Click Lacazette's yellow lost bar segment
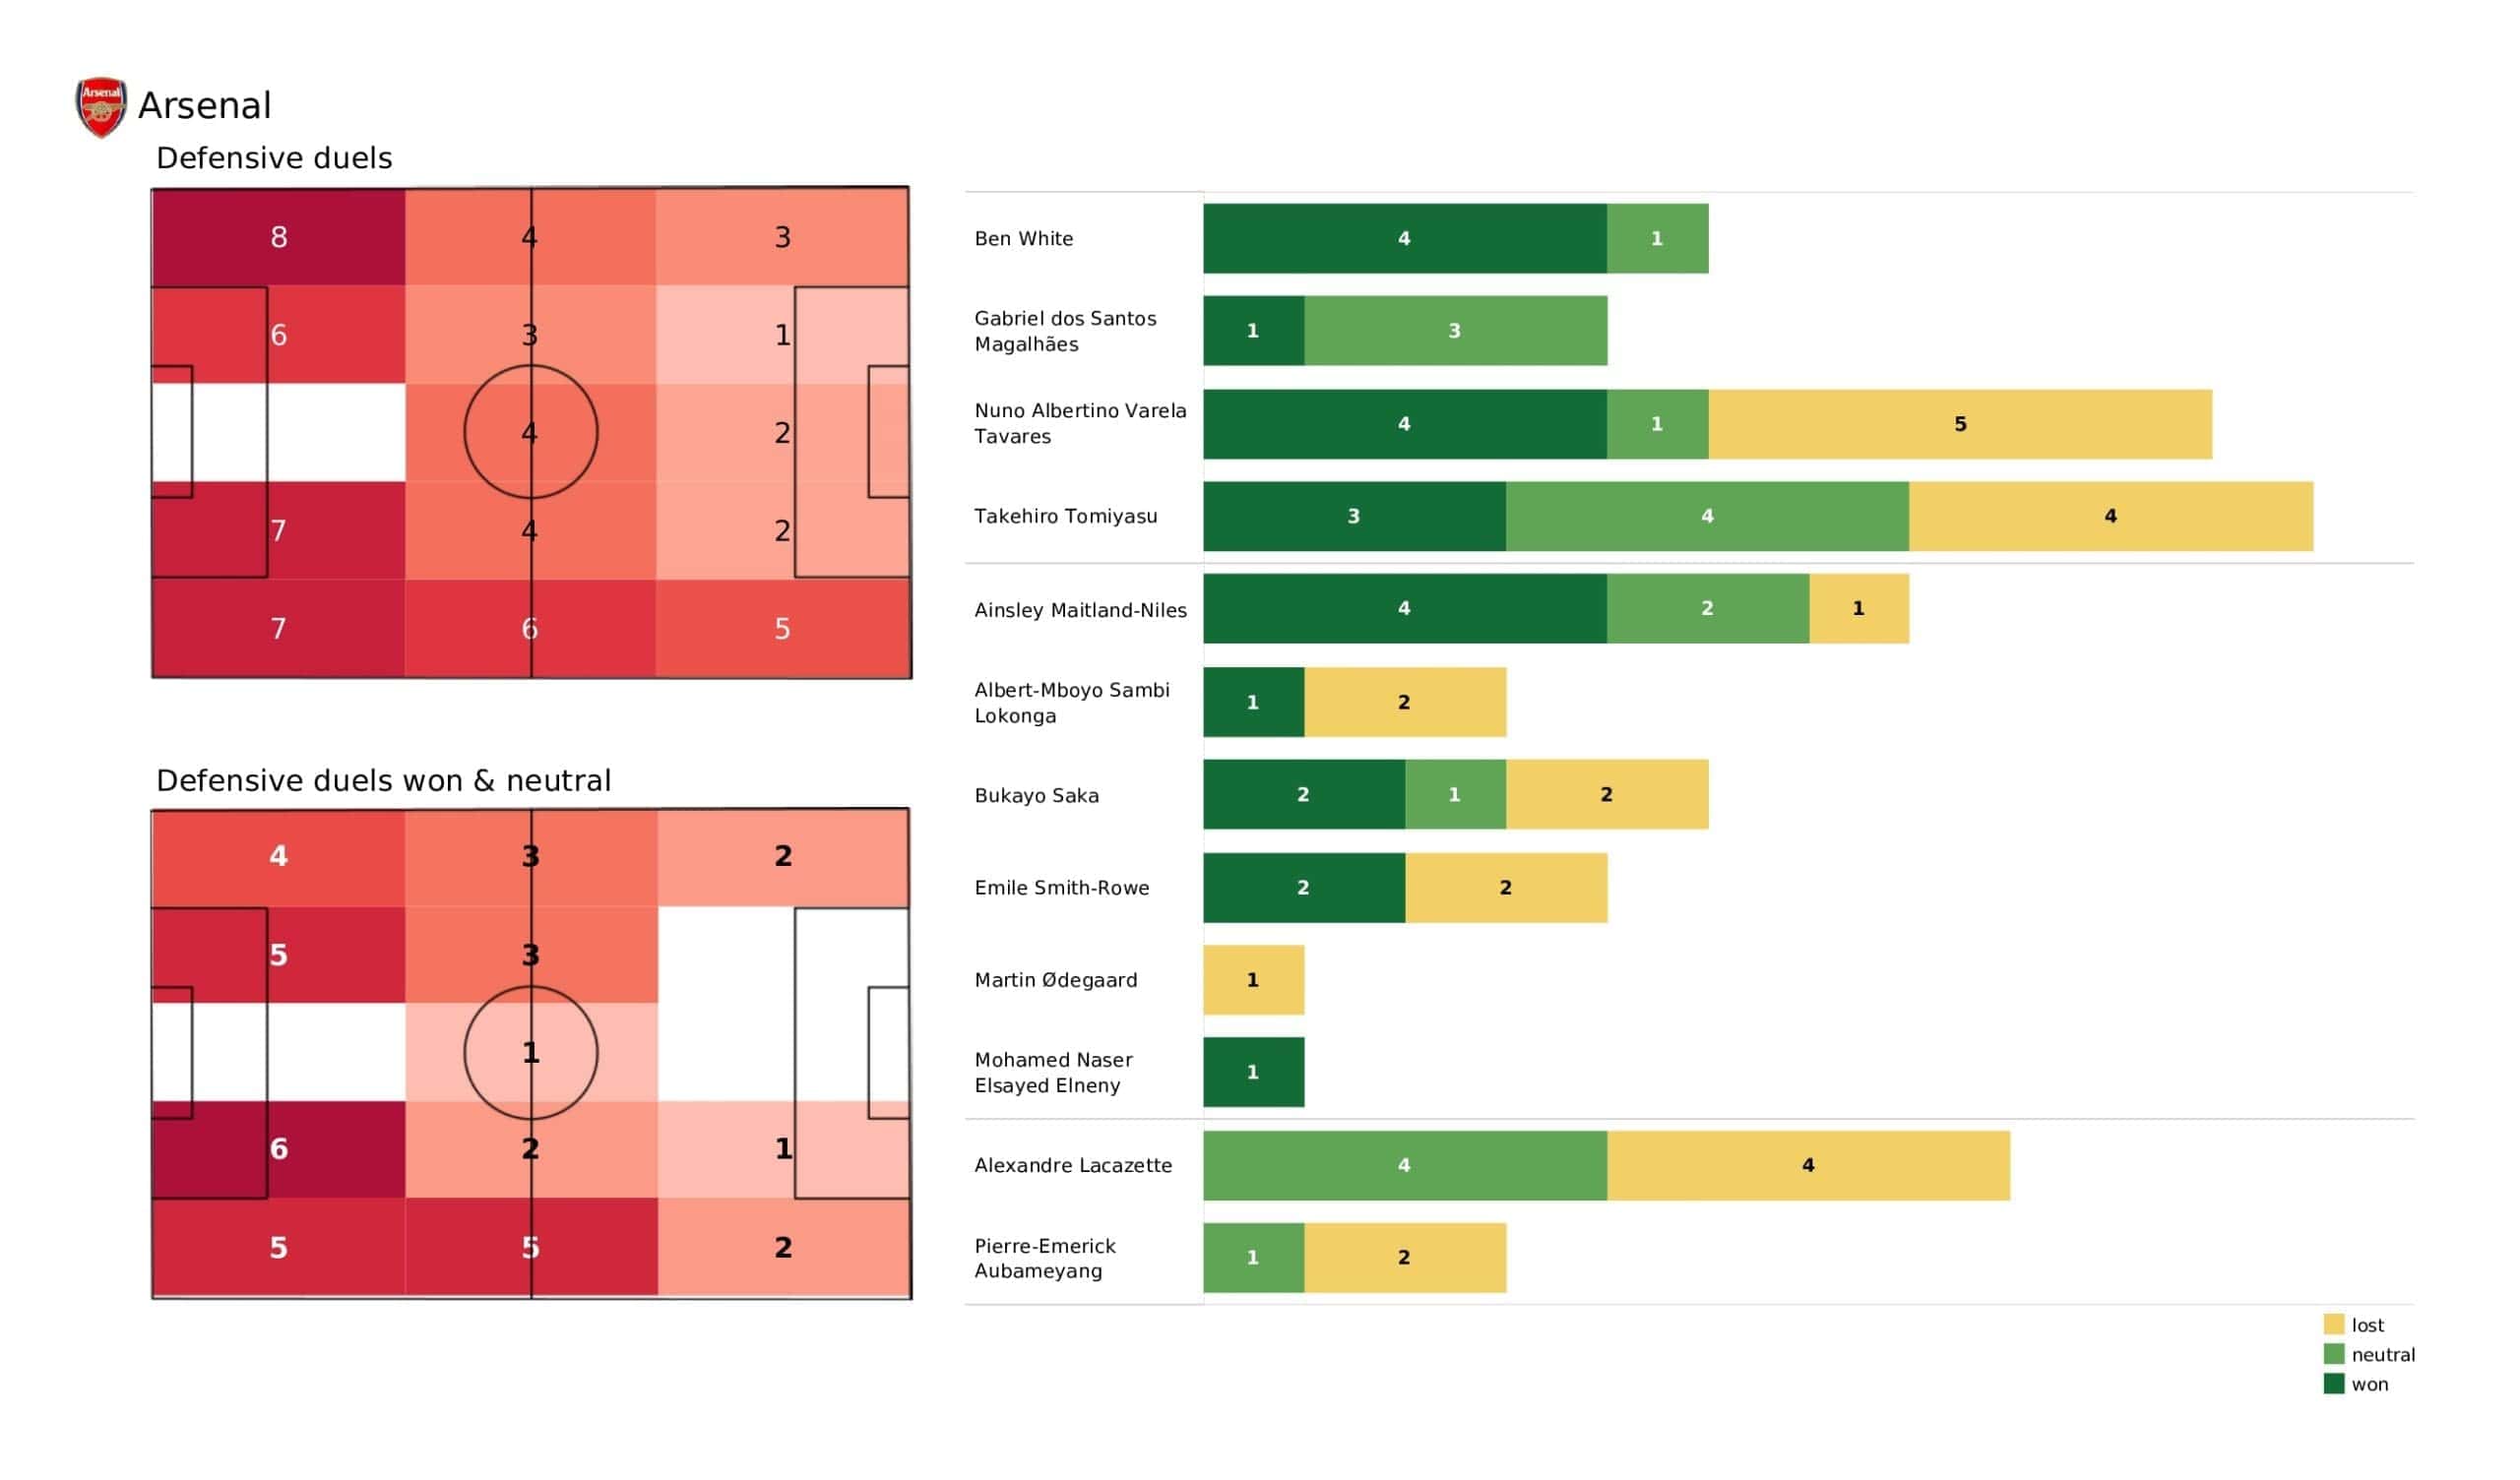2520x1480 pixels. pos(1807,1165)
